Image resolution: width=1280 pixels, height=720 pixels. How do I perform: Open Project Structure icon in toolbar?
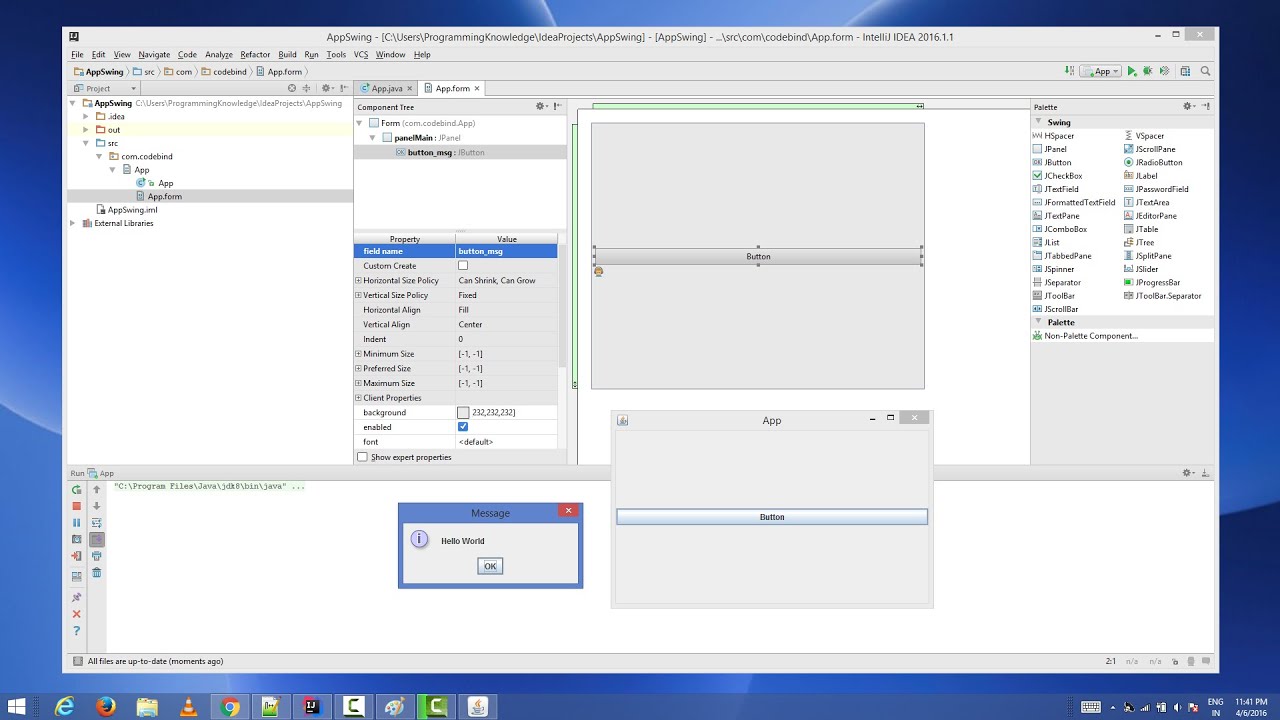coord(1185,71)
